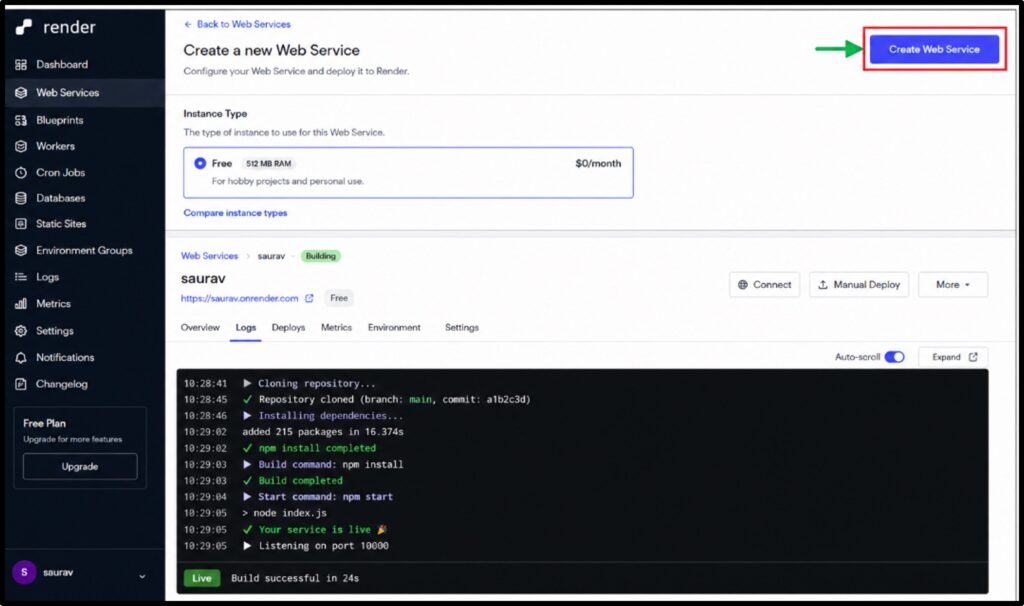The height and width of the screenshot is (606, 1024).
Task: Open external link icon beside saurav URL
Action: (x=310, y=298)
